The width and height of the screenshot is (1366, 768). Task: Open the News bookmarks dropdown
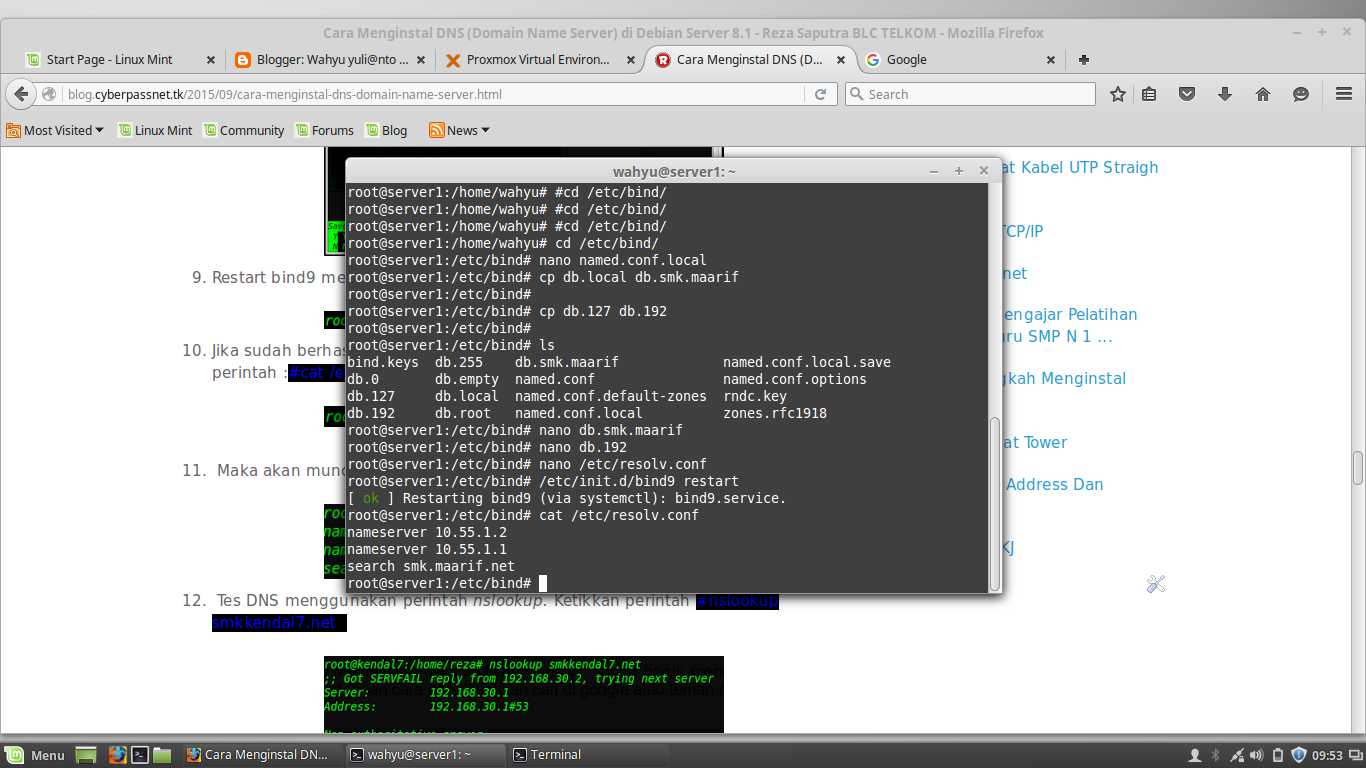tap(458, 130)
